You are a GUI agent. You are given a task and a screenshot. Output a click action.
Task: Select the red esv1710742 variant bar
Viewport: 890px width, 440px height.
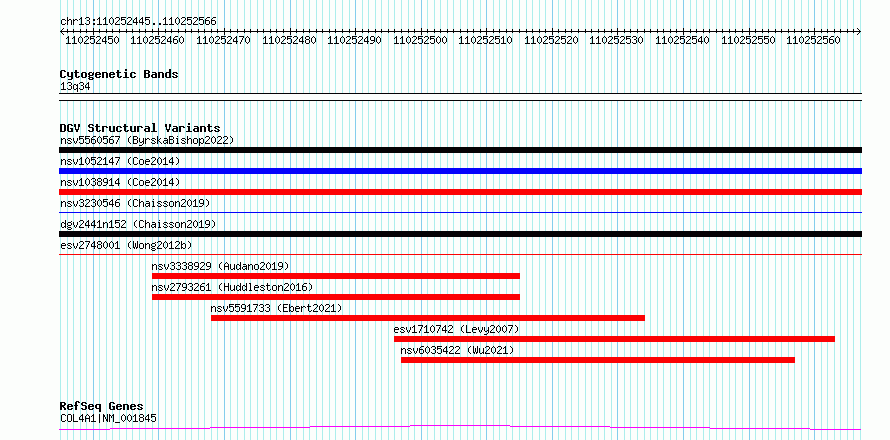tap(615, 339)
